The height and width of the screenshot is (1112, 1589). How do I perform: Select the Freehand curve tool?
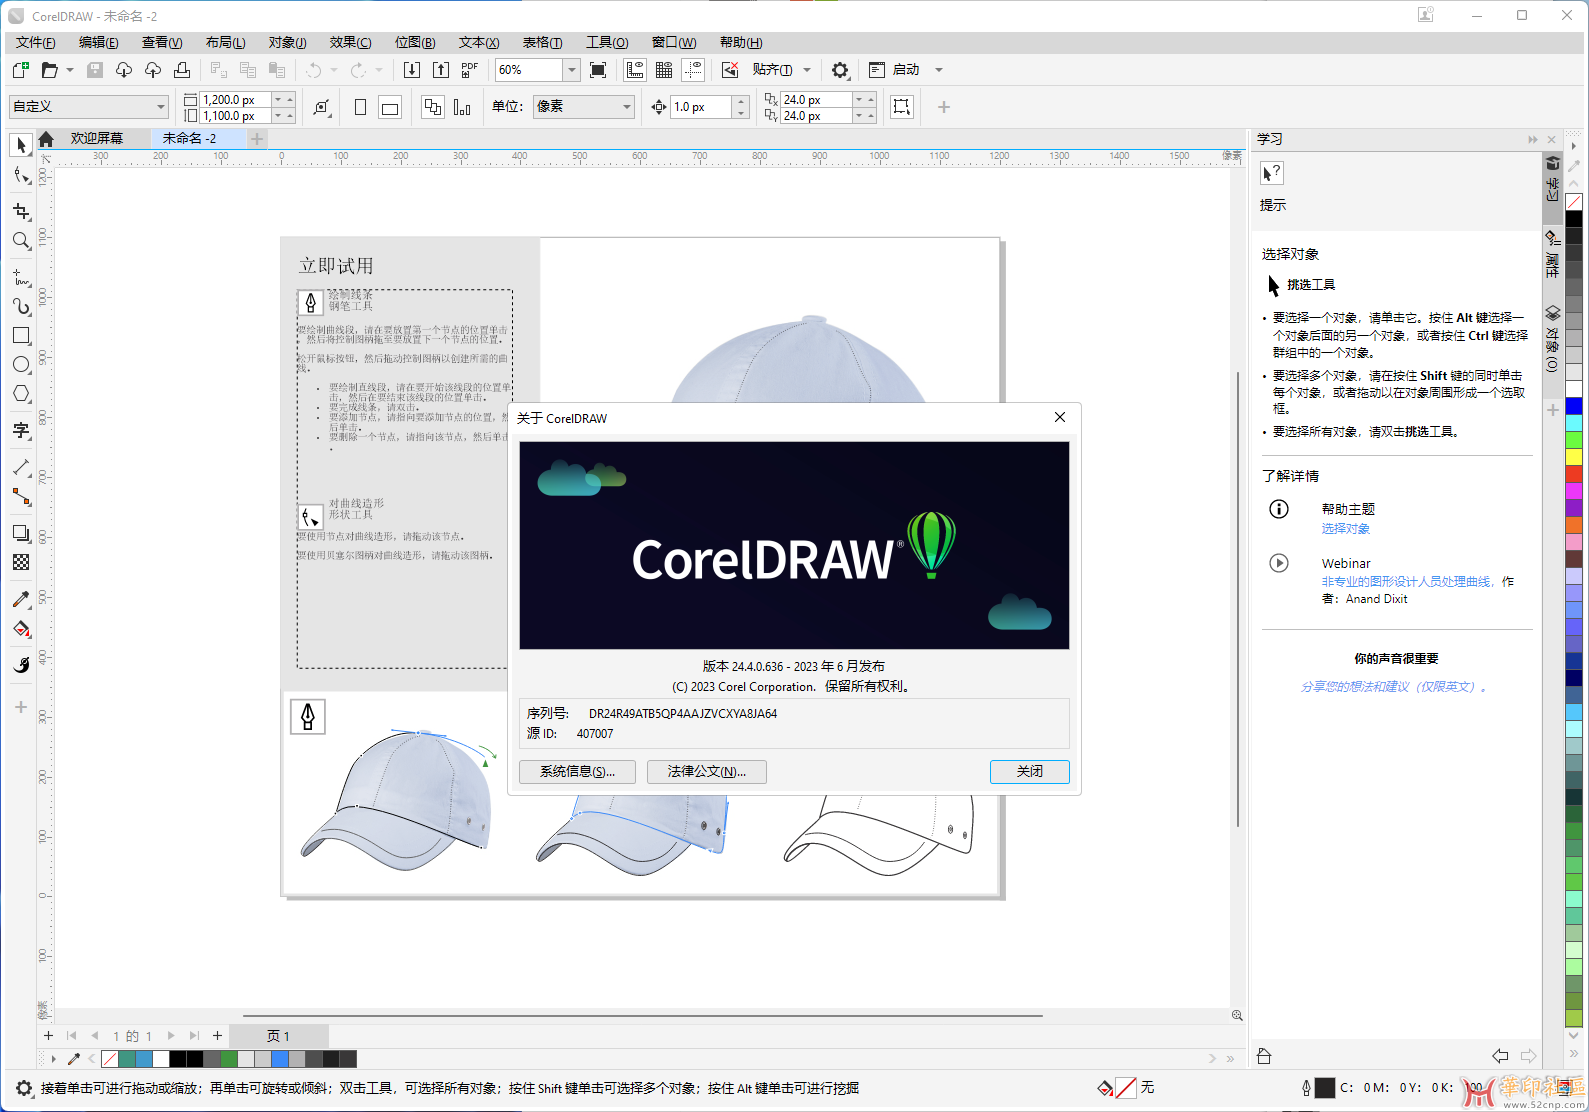(x=21, y=277)
